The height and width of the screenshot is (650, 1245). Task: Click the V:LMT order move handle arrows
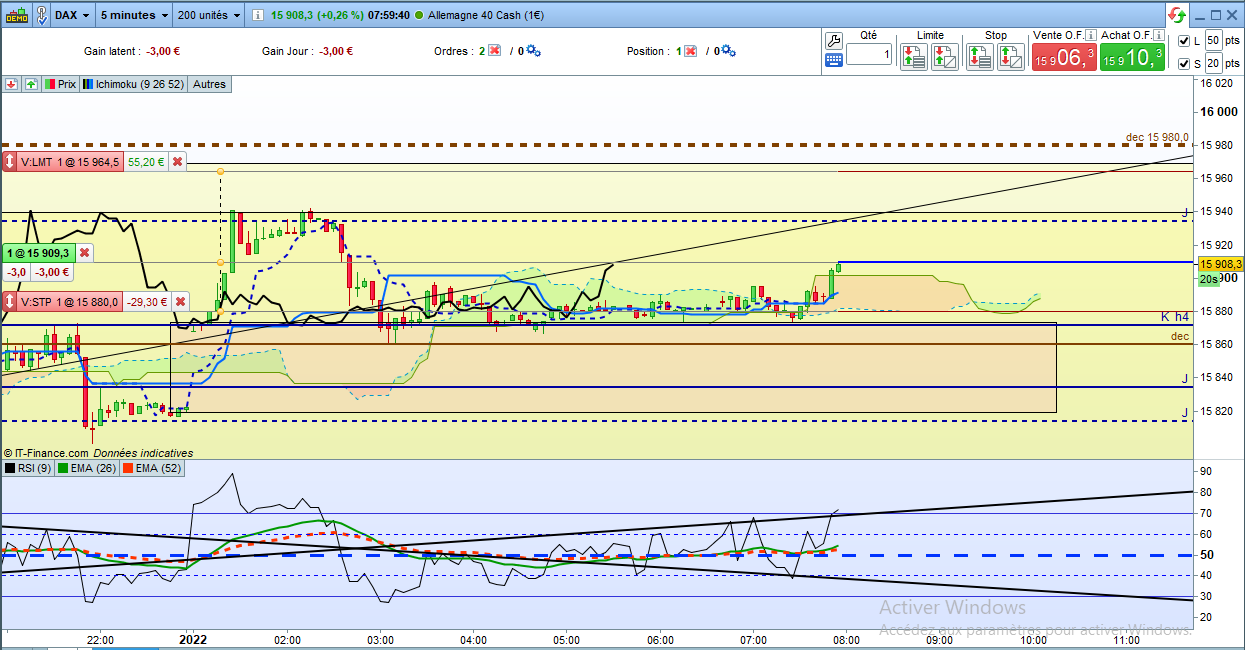[10, 161]
